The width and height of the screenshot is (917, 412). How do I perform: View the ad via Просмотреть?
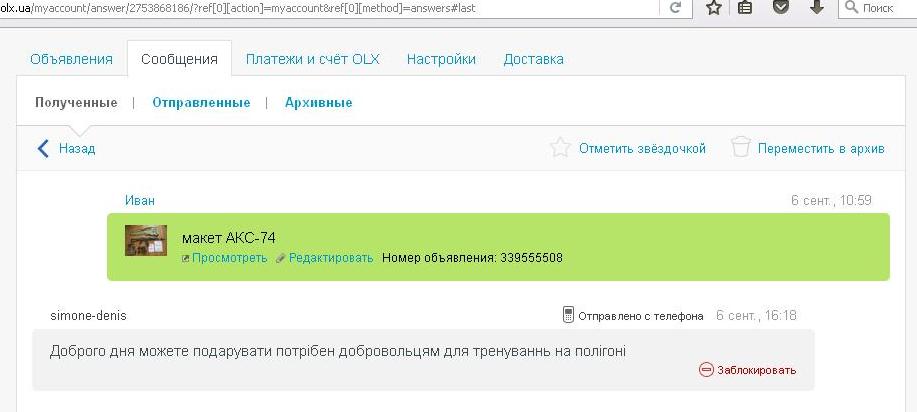[x=230, y=258]
